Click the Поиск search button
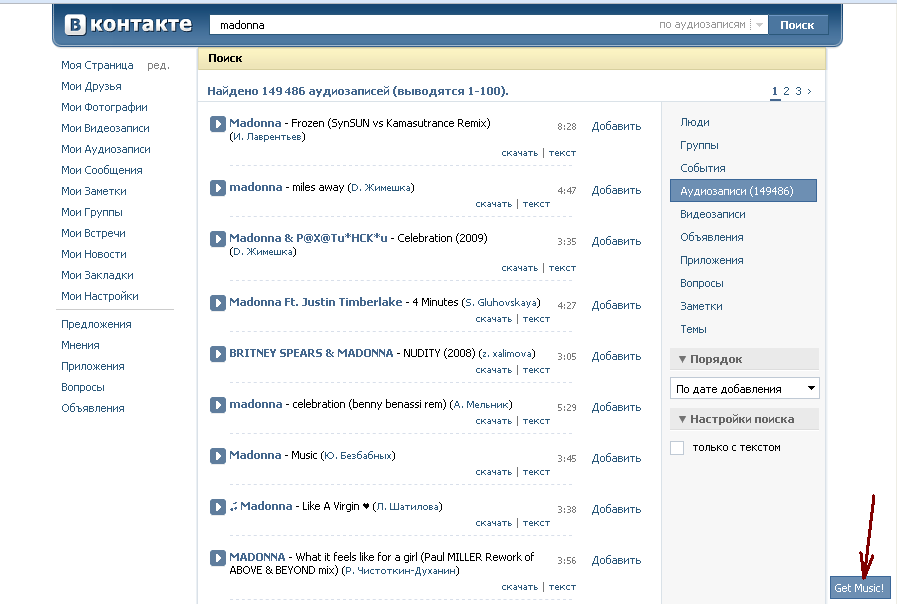 click(797, 25)
